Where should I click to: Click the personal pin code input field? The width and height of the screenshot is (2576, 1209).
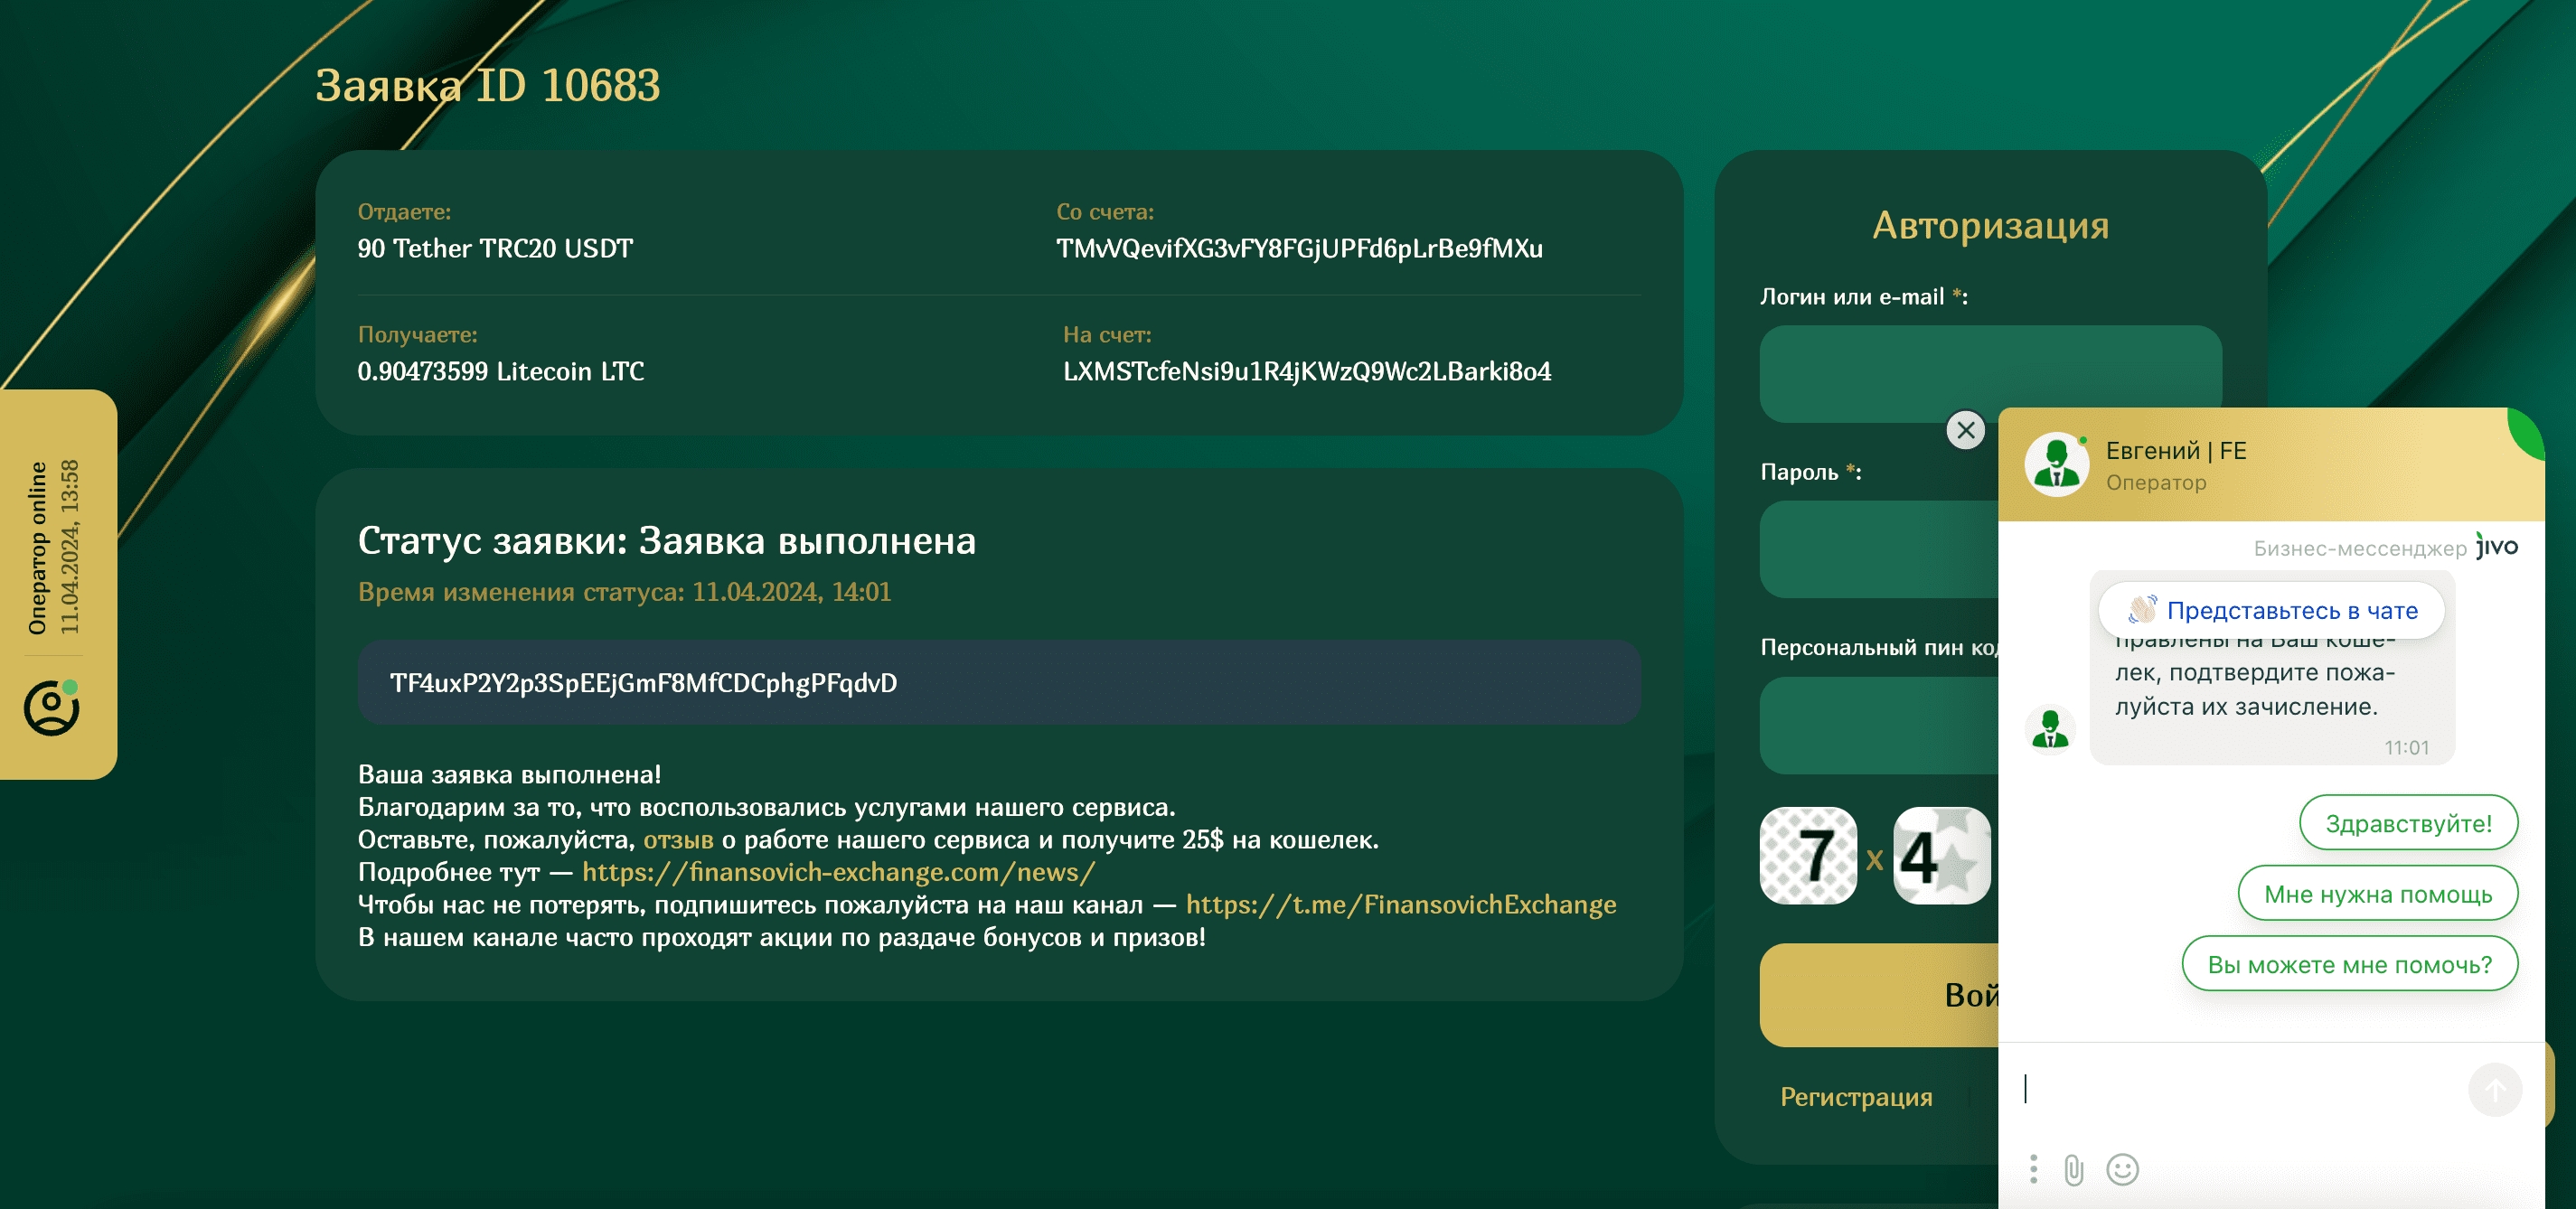click(x=1879, y=725)
